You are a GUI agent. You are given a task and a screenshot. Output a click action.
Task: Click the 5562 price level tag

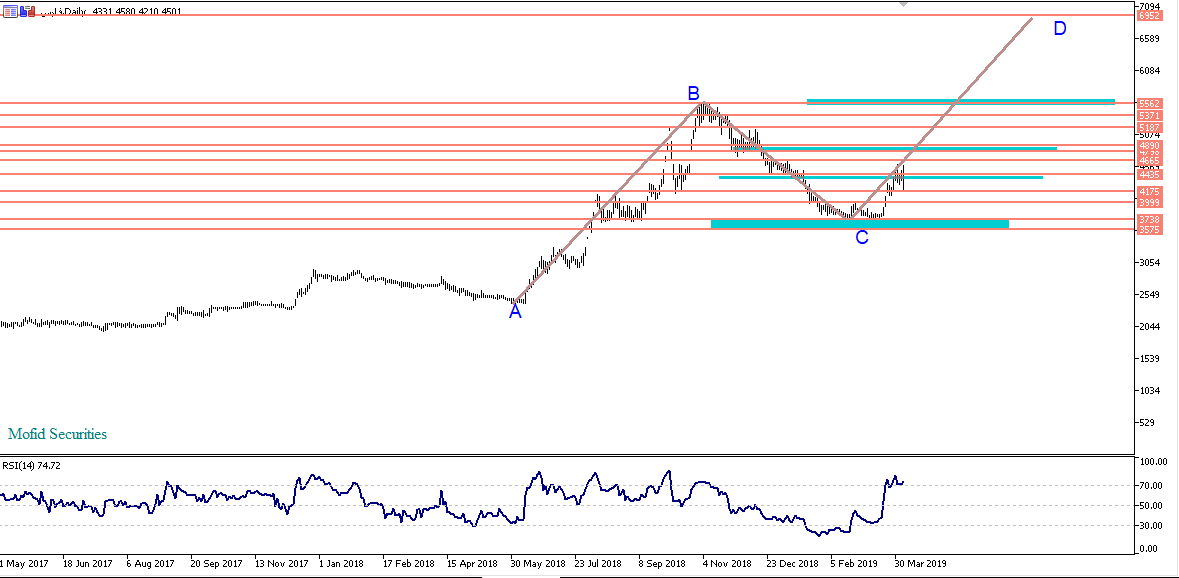pos(1149,104)
